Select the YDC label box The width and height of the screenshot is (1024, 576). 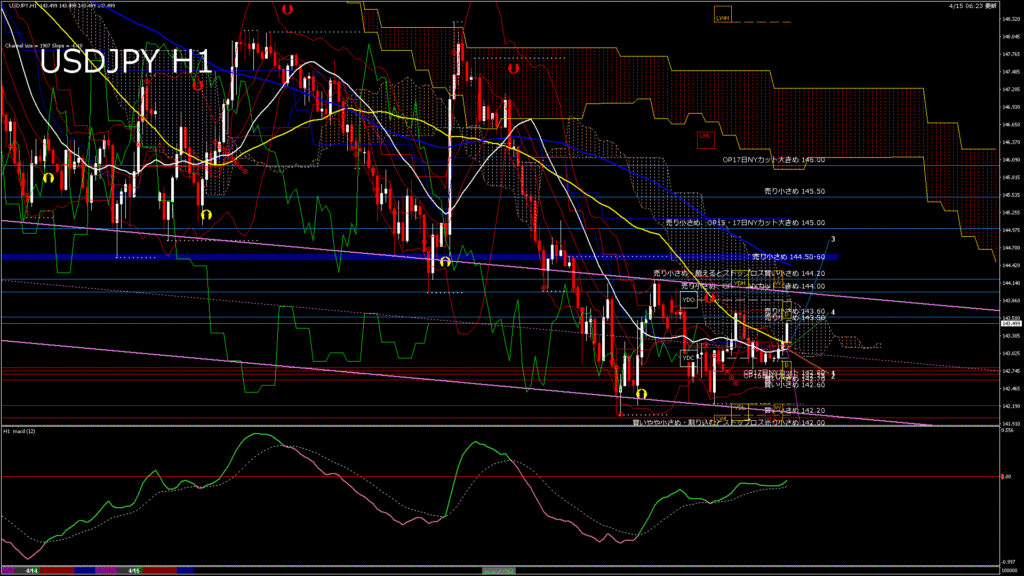click(x=688, y=357)
